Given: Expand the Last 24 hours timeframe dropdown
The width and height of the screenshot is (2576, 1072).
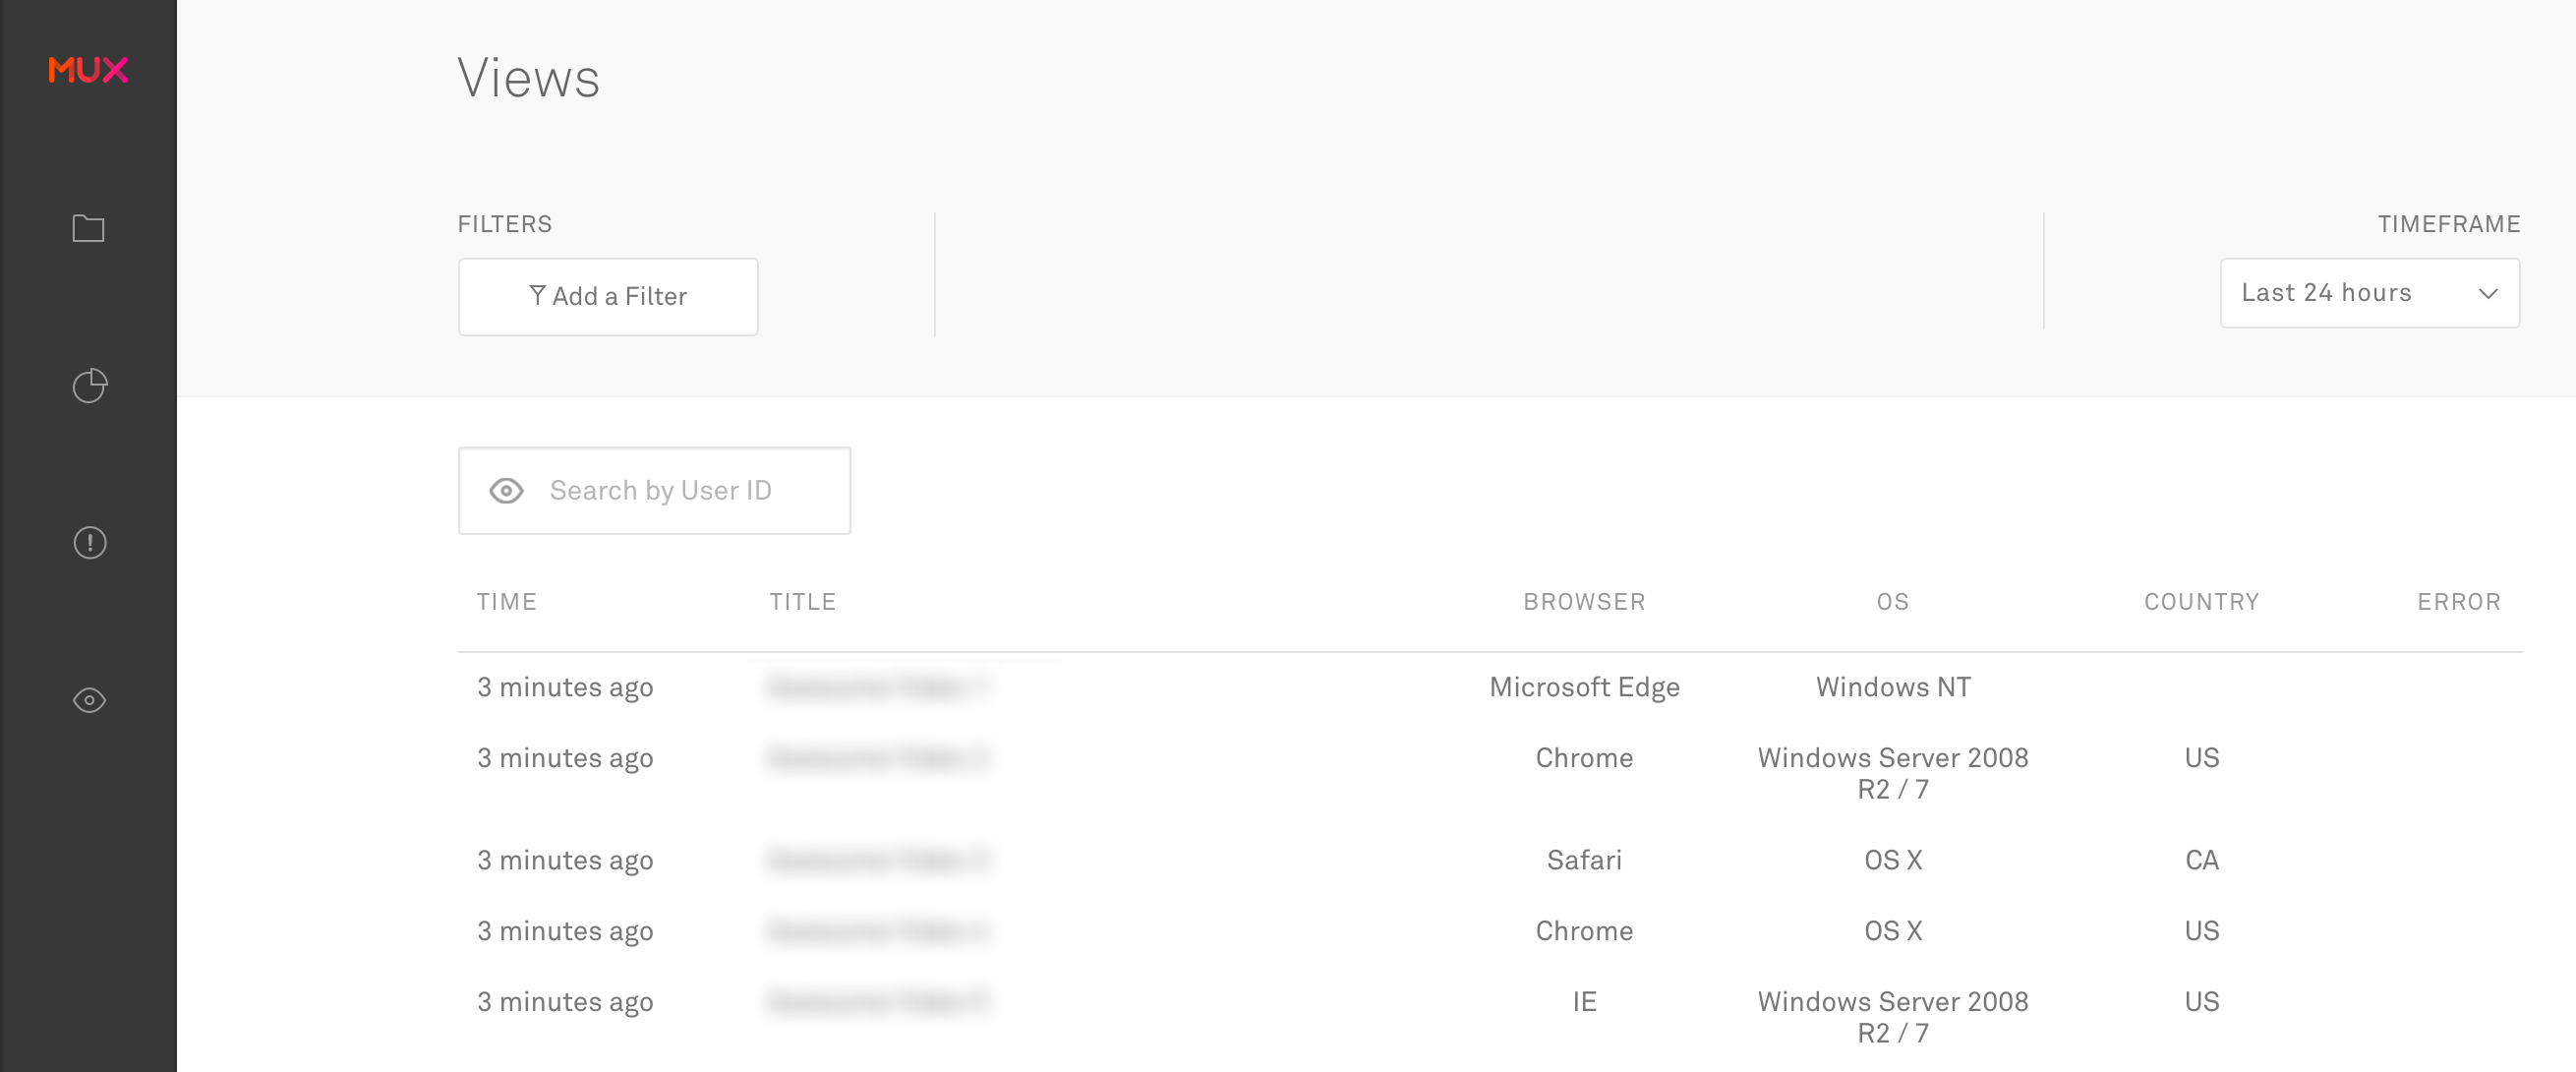Looking at the screenshot, I should [2326, 293].
